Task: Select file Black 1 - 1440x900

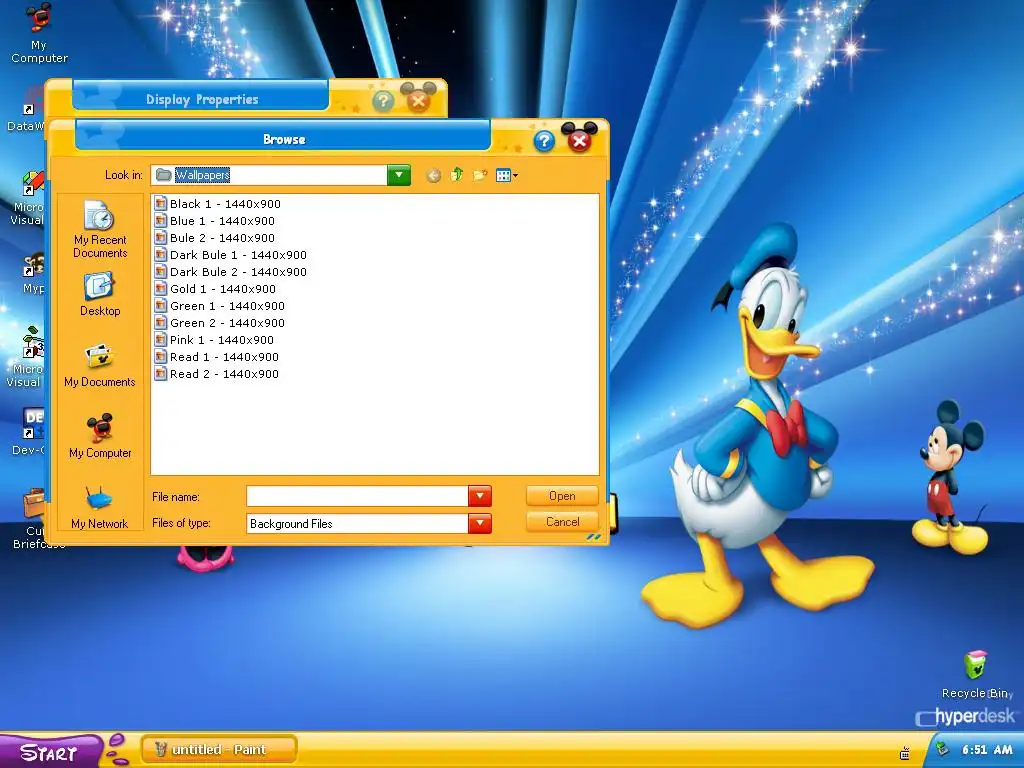Action: coord(217,204)
